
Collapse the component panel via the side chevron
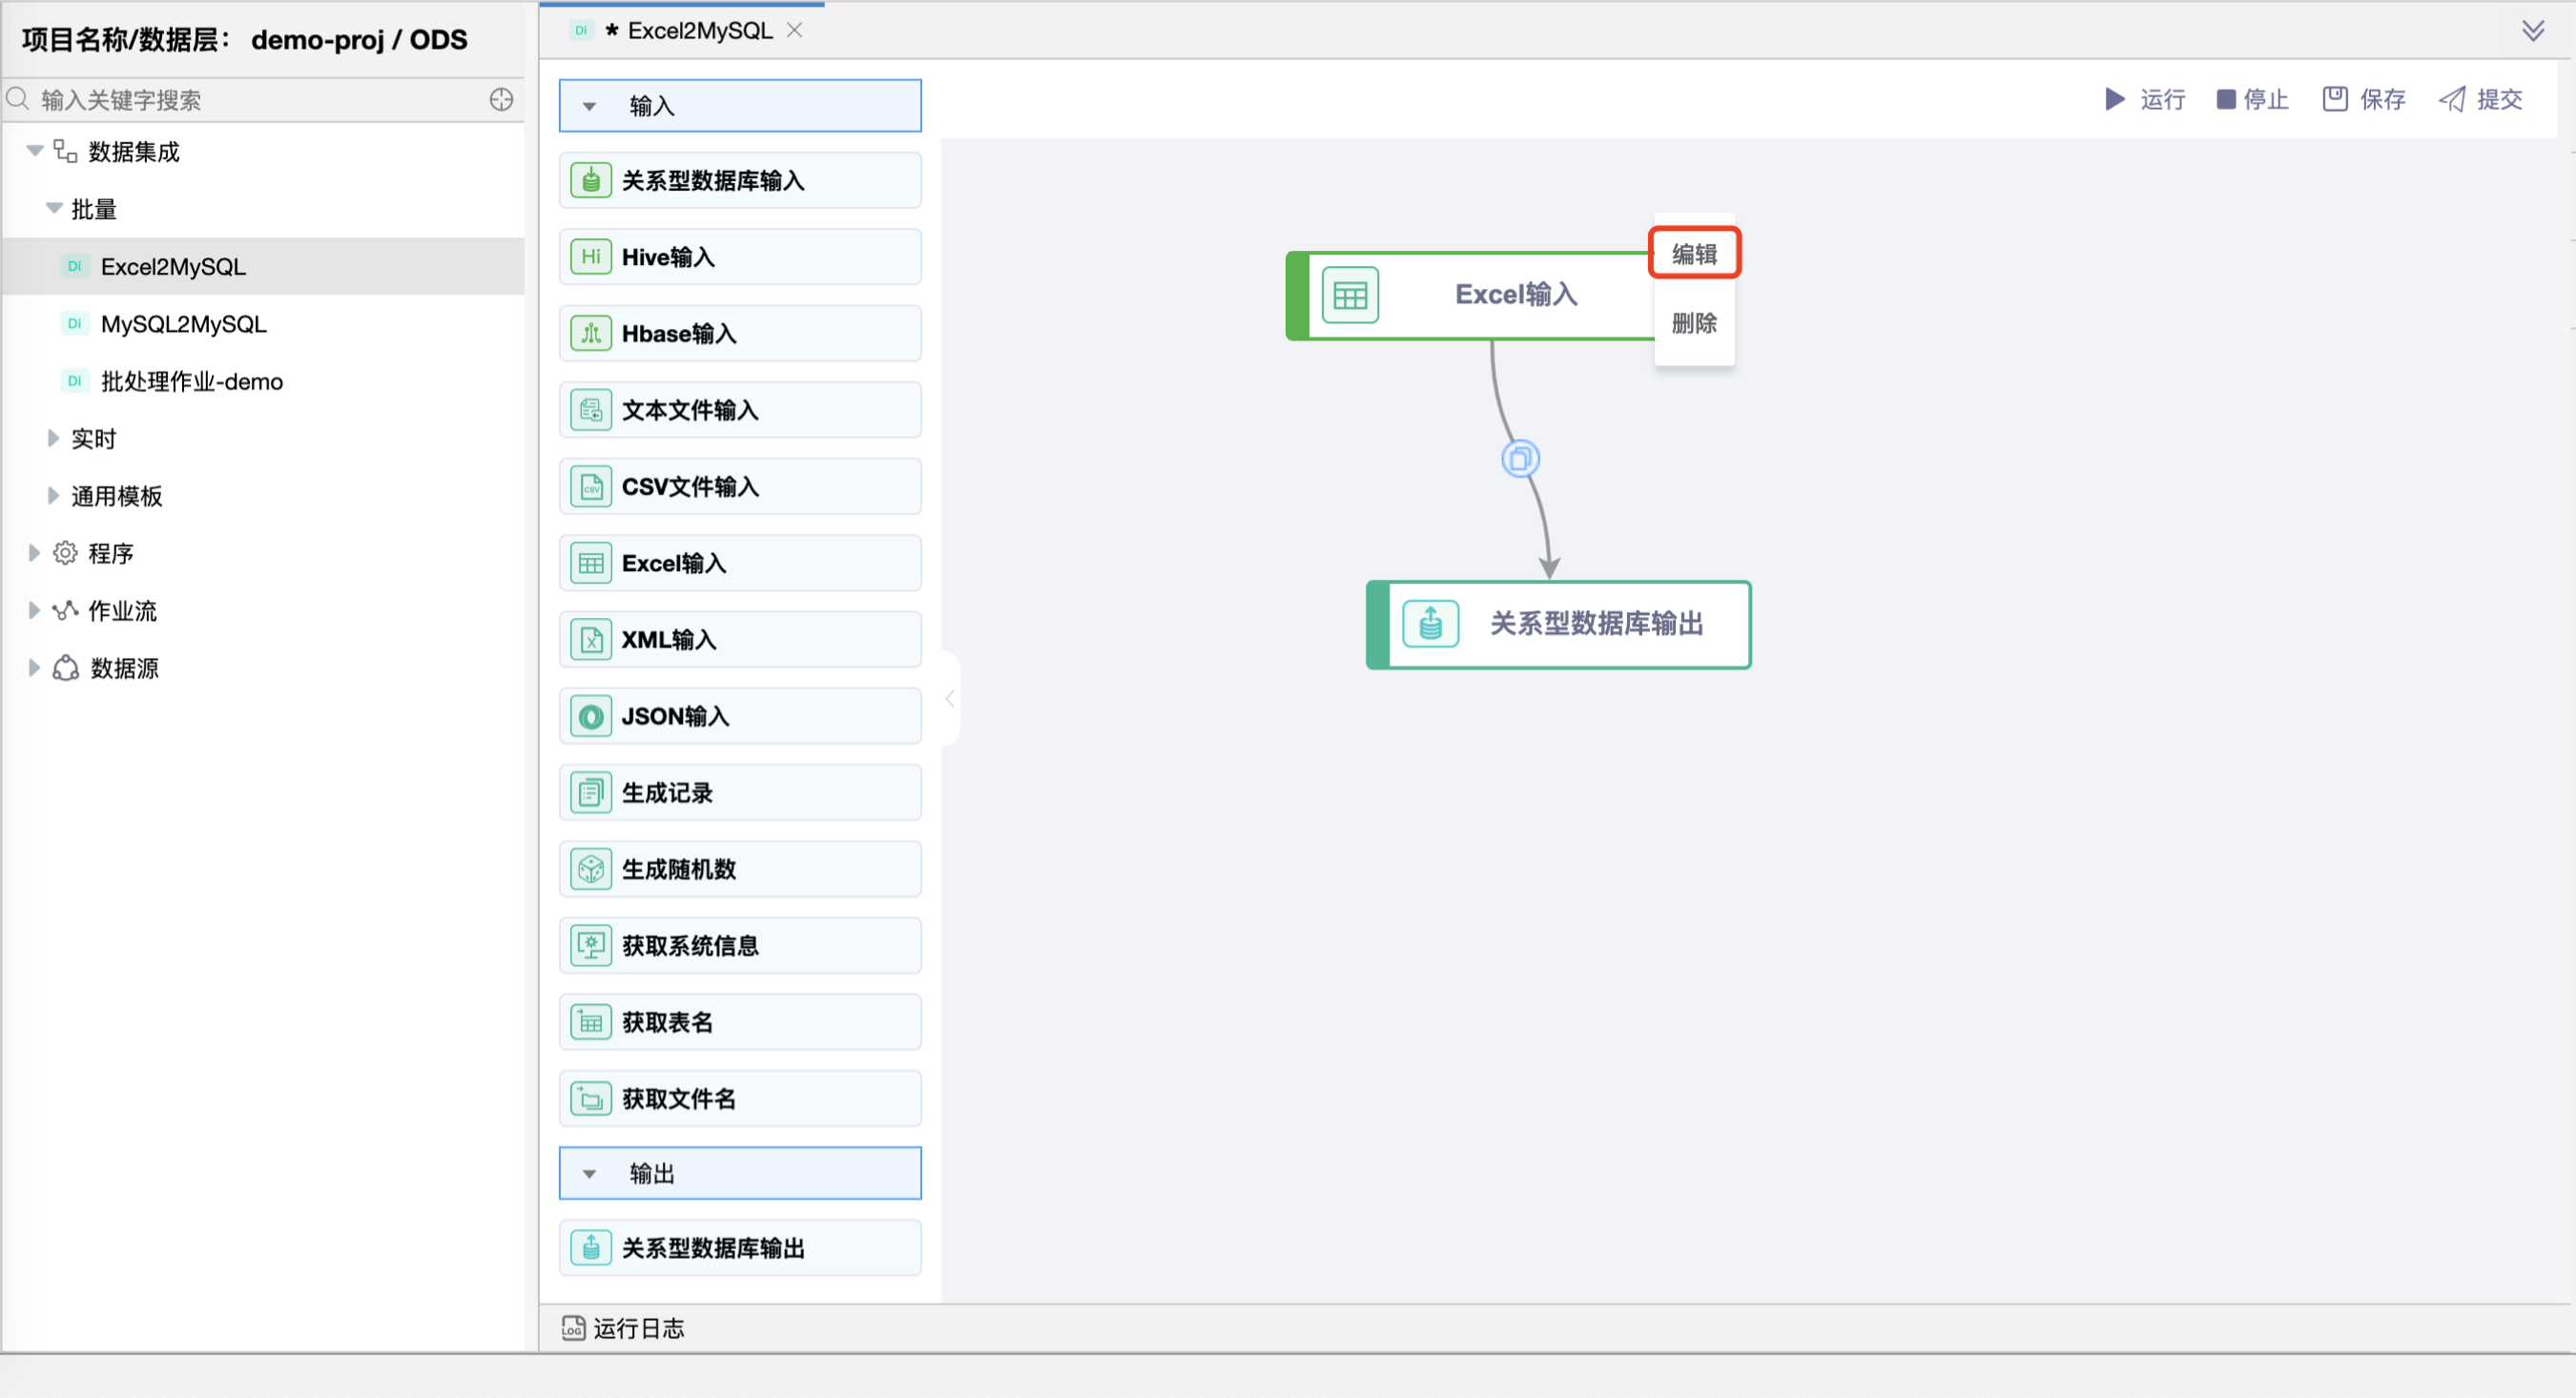(948, 698)
